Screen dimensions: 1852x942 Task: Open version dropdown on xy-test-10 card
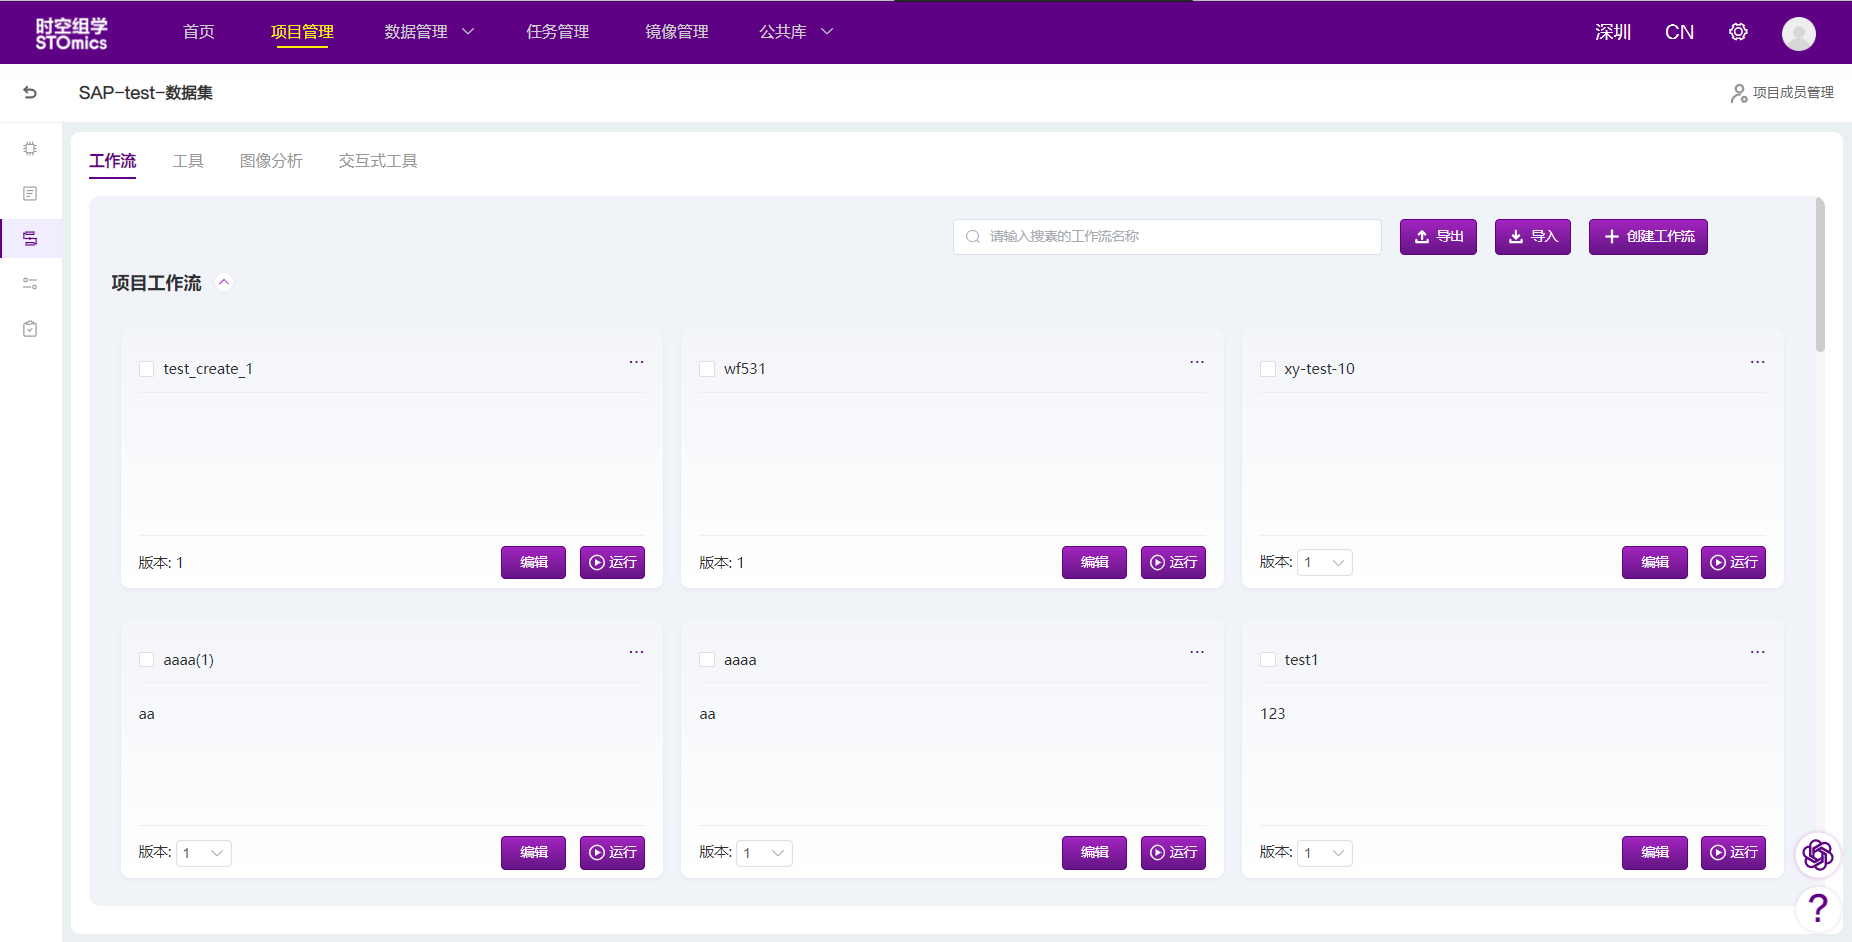(1325, 563)
